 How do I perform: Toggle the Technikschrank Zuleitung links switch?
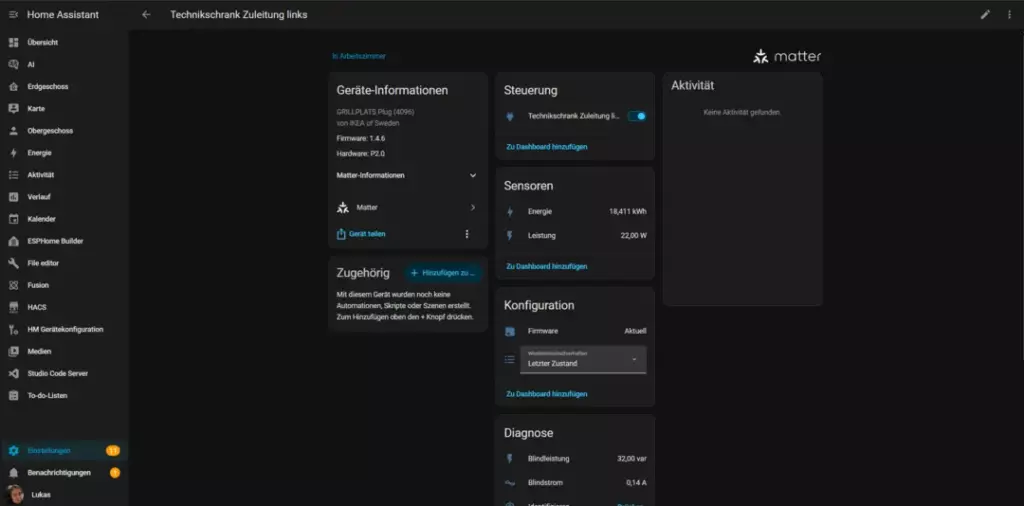click(x=637, y=116)
